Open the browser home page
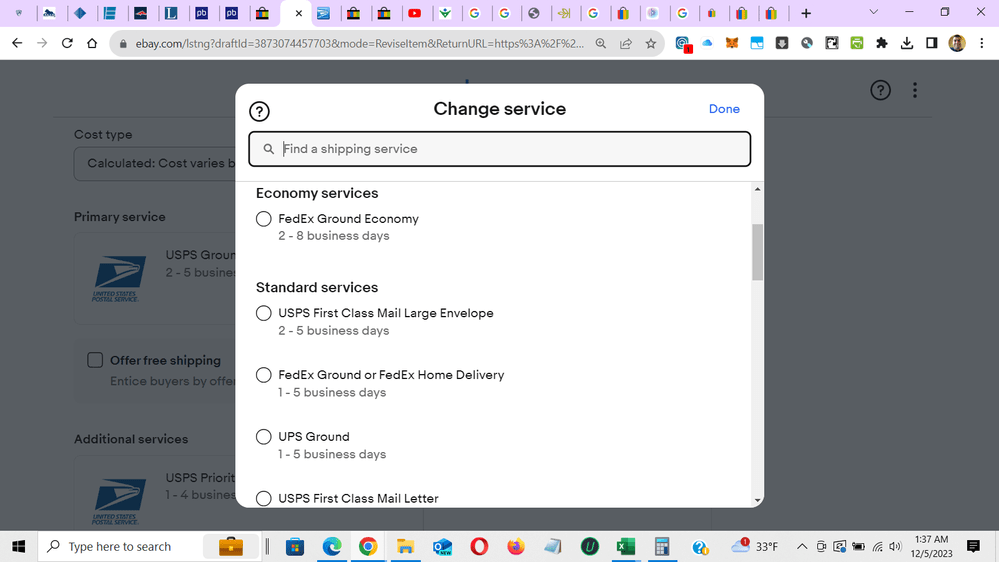The width and height of the screenshot is (999, 562). (92, 43)
